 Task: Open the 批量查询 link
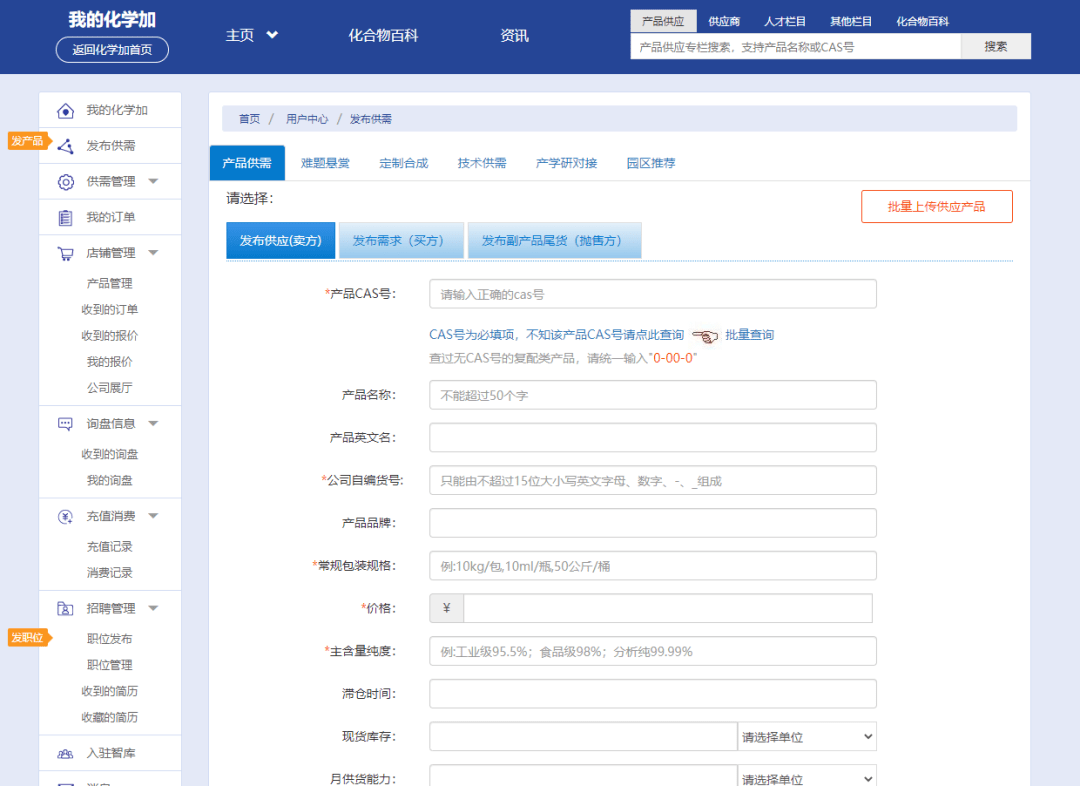[749, 335]
